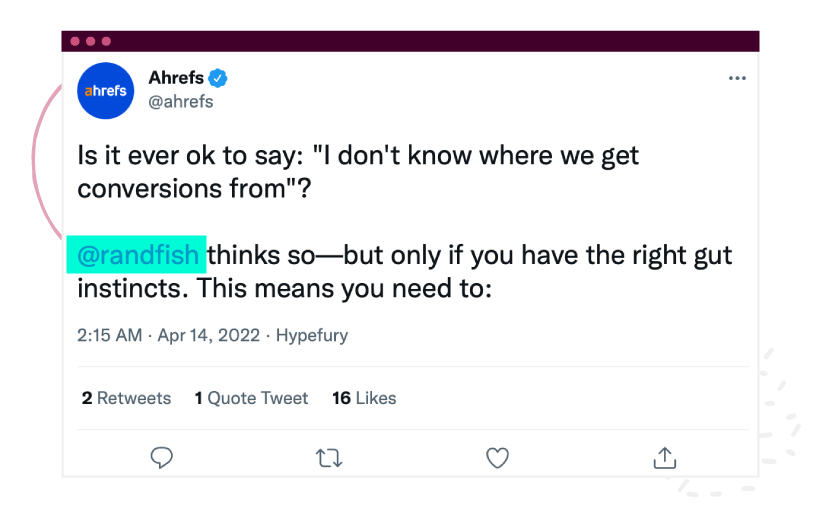Click the first pink window dot
This screenshot has width=820, height=510.
click(x=75, y=41)
